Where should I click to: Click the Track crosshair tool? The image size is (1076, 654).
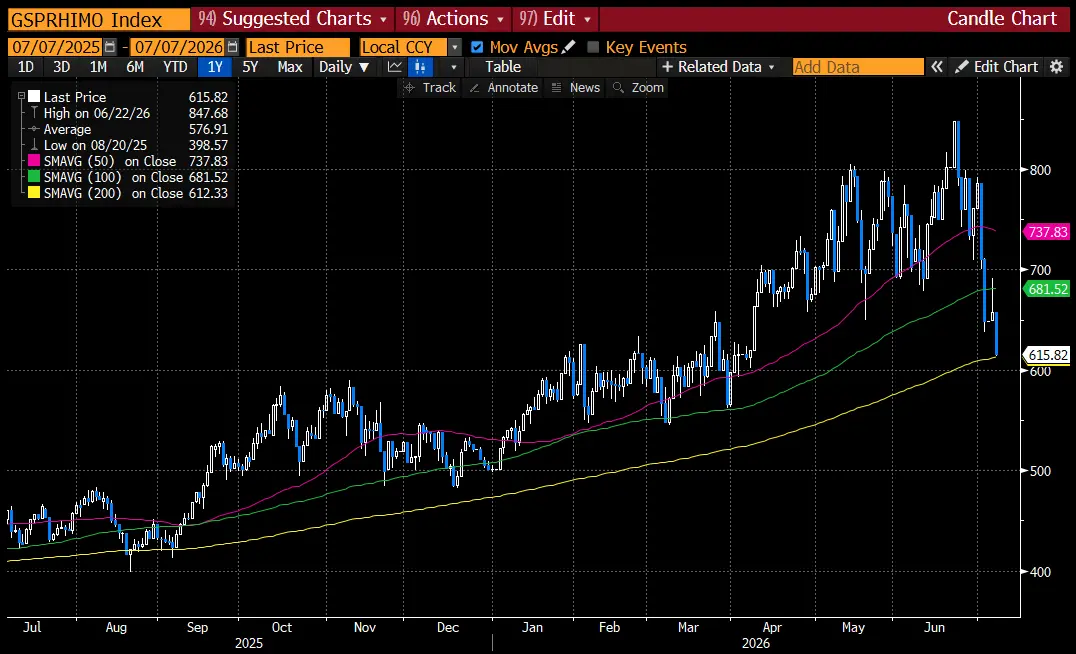coord(430,87)
